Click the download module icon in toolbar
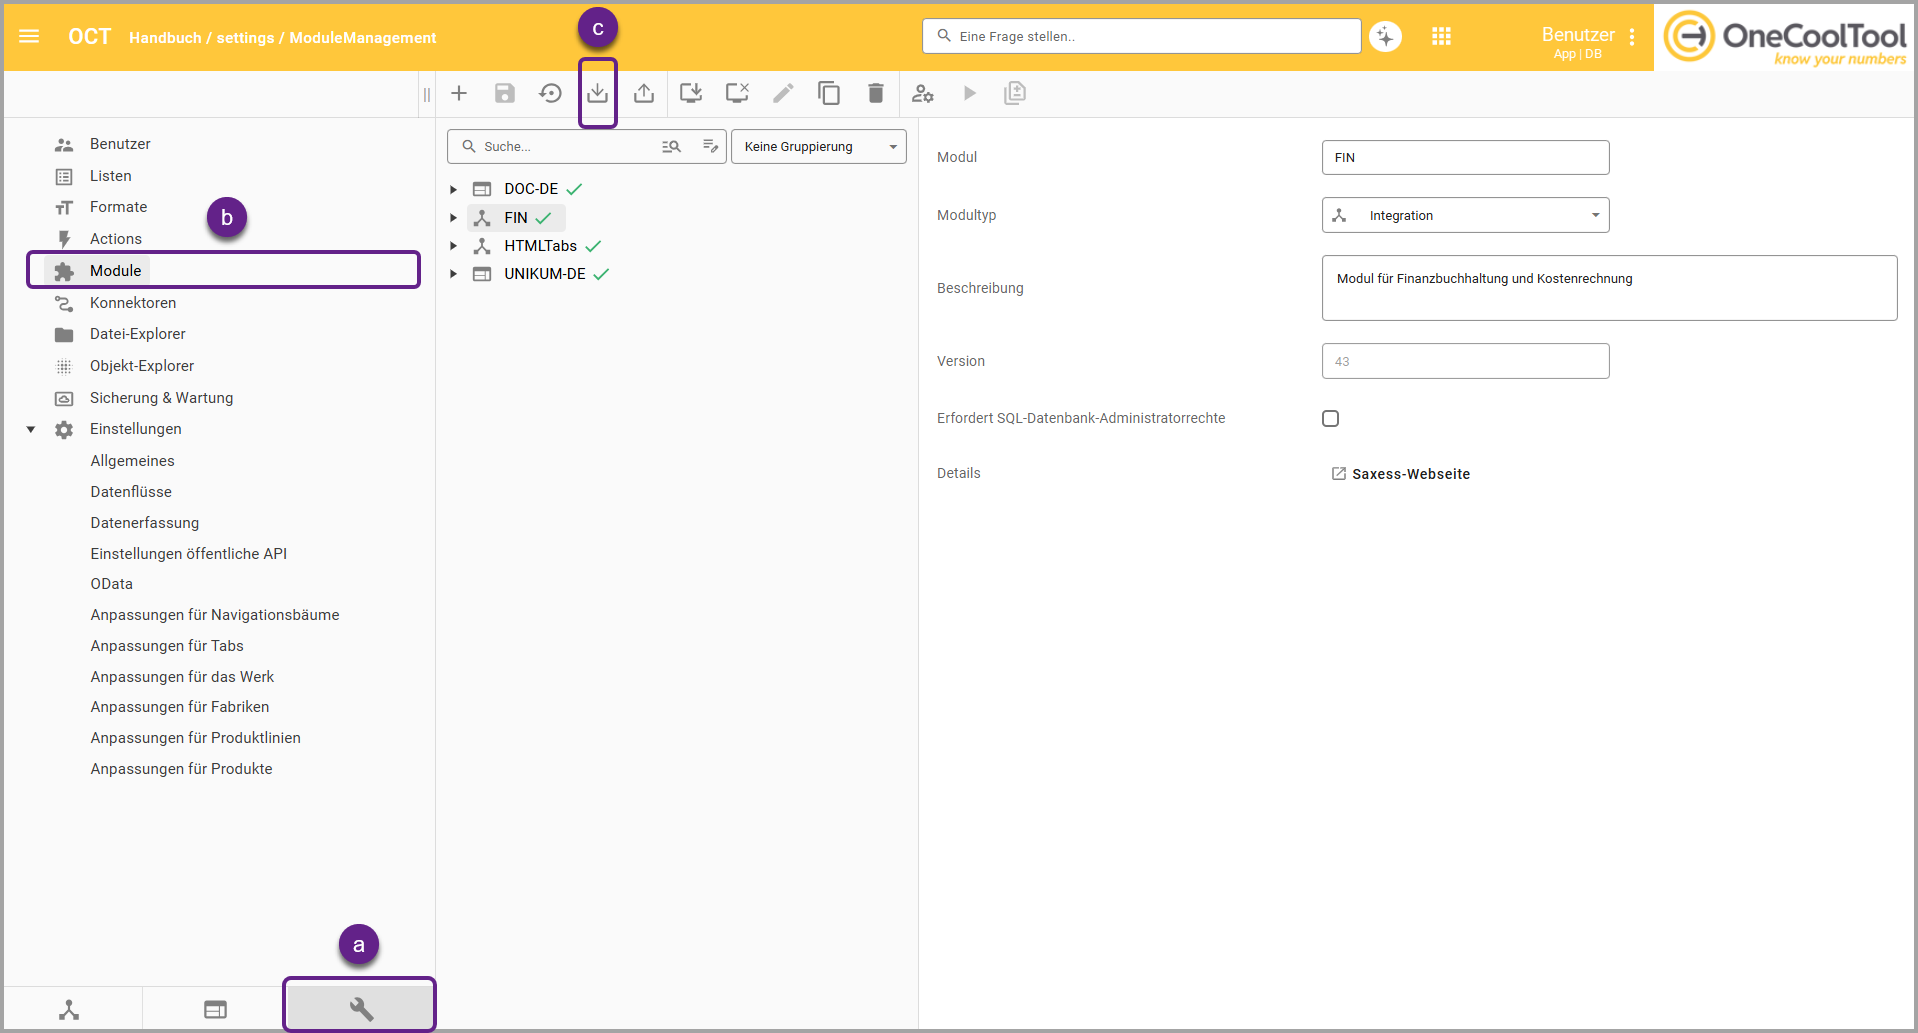The height and width of the screenshot is (1033, 1918). pos(597,93)
